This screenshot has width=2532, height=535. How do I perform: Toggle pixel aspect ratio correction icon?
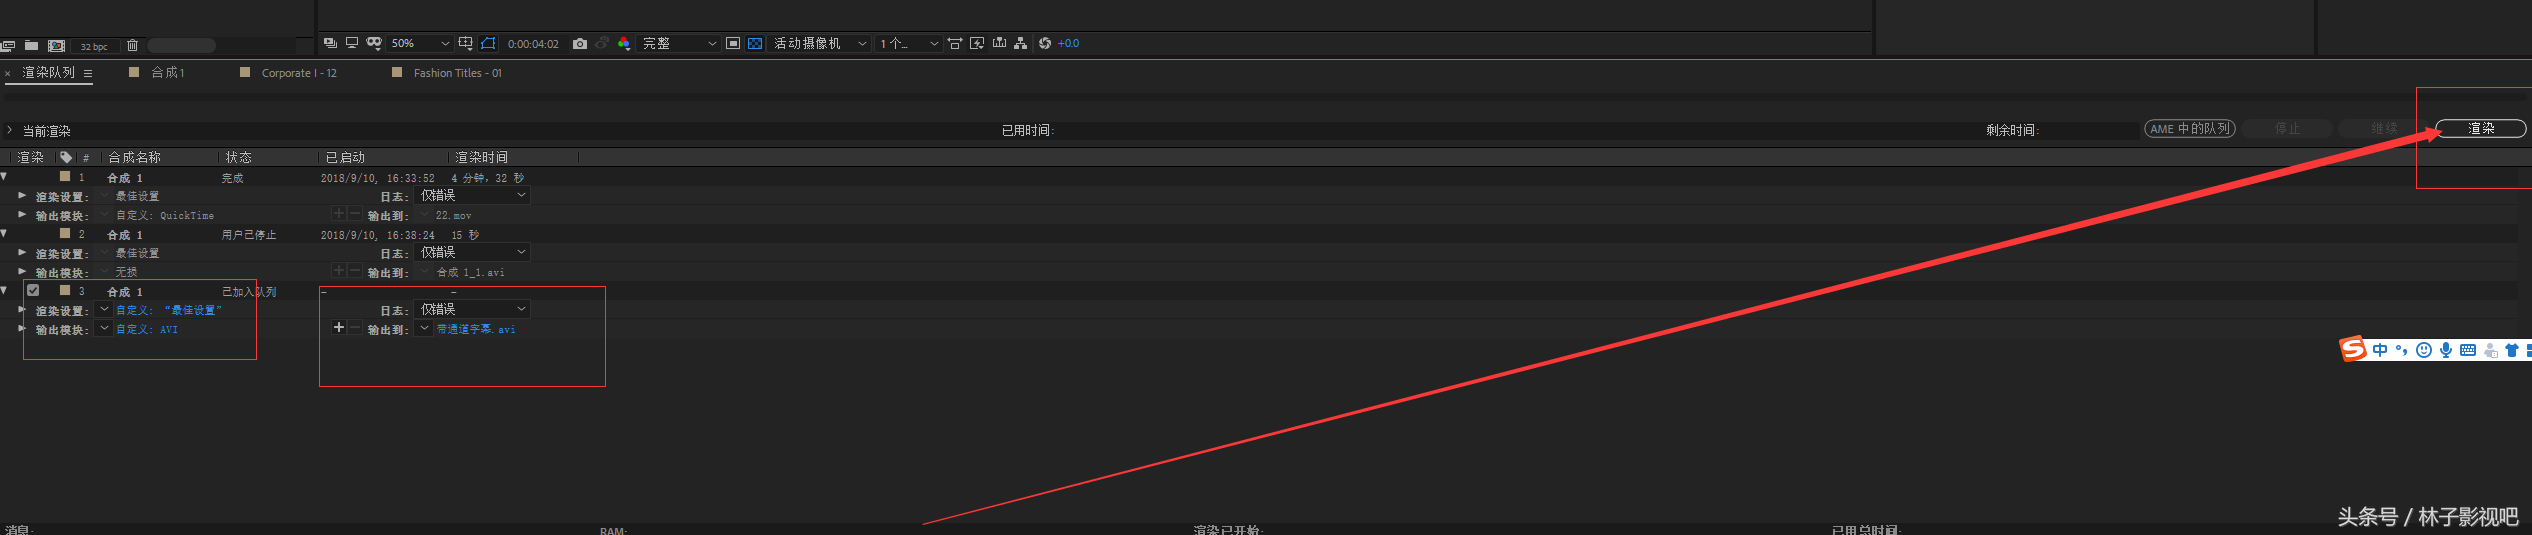pos(955,43)
